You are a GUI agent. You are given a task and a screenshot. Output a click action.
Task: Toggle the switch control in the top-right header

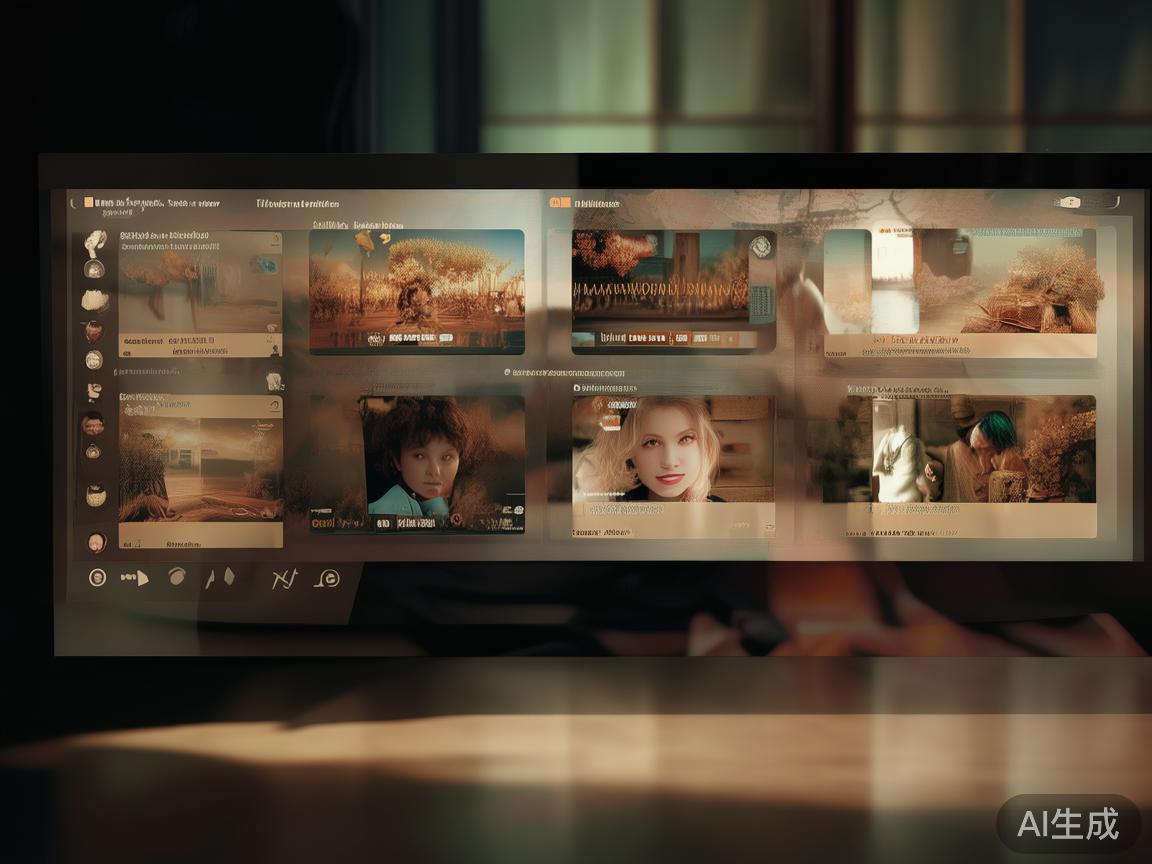1069,203
